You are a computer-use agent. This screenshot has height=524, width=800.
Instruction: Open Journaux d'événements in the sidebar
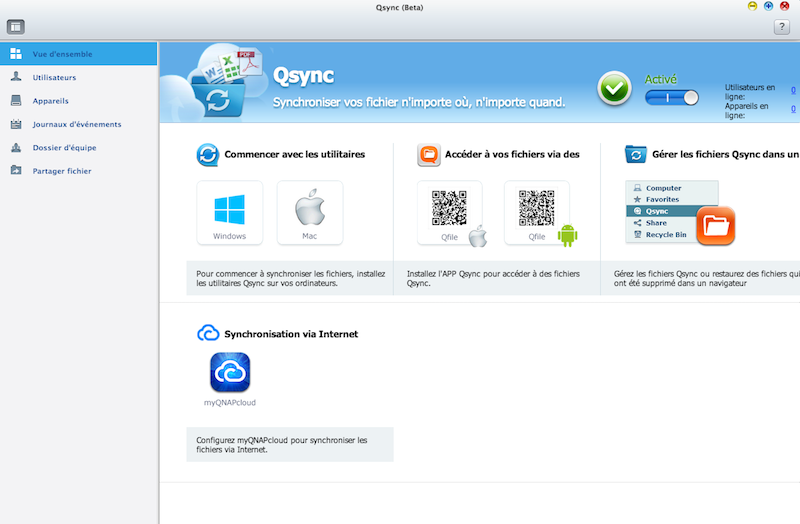[79, 124]
